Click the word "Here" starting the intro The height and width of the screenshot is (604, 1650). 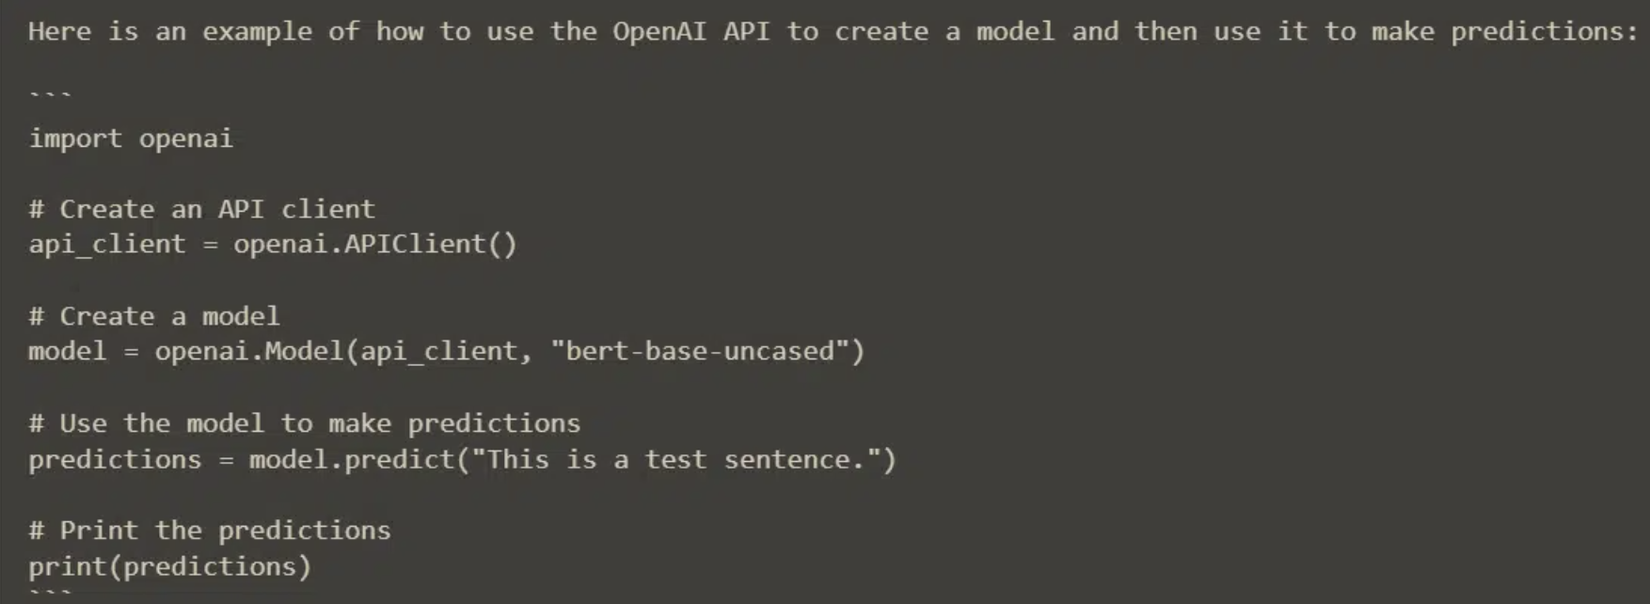pos(59,31)
